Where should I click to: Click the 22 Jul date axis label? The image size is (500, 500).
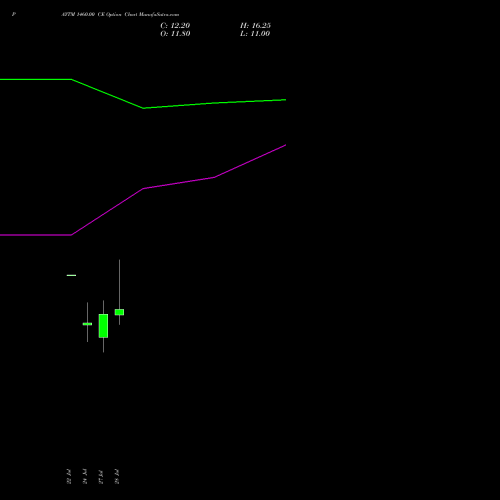(69, 476)
